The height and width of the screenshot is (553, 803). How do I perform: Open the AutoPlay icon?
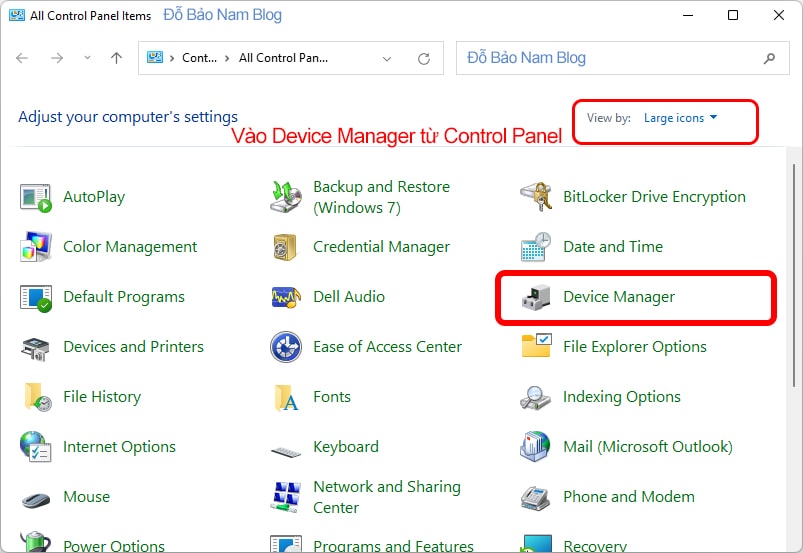coord(36,198)
